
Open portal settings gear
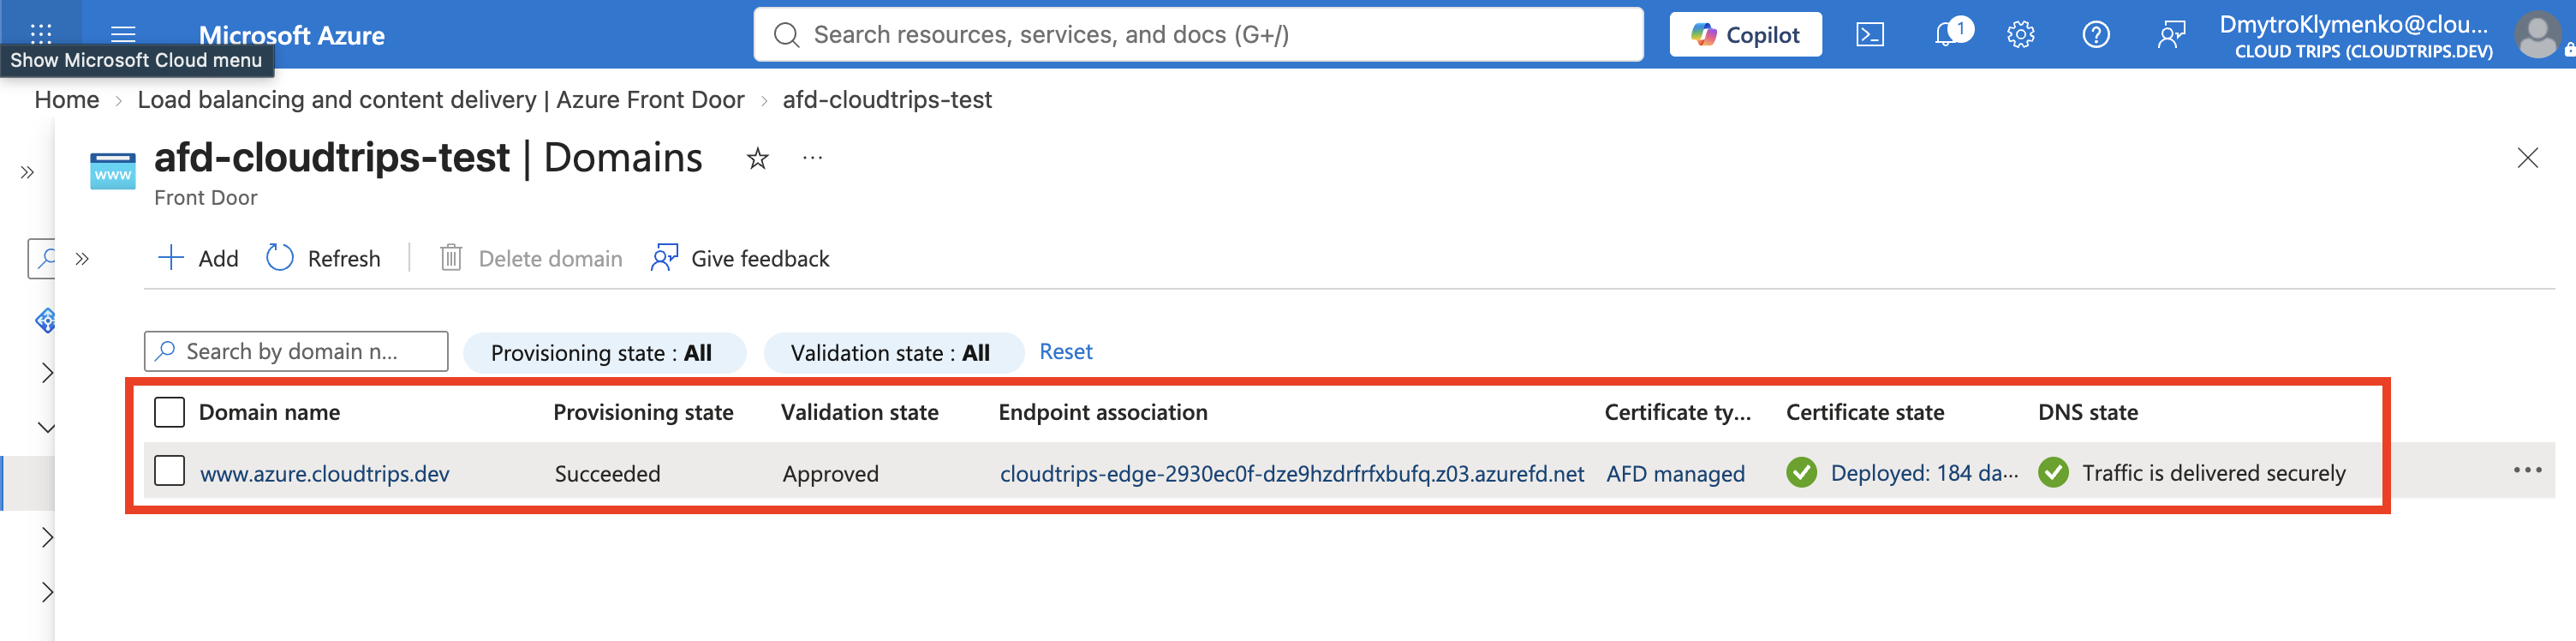click(x=2020, y=35)
